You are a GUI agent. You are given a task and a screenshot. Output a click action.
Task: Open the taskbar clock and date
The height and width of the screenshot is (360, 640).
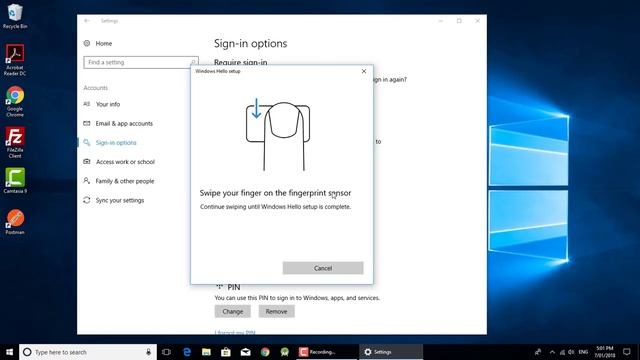point(604,352)
